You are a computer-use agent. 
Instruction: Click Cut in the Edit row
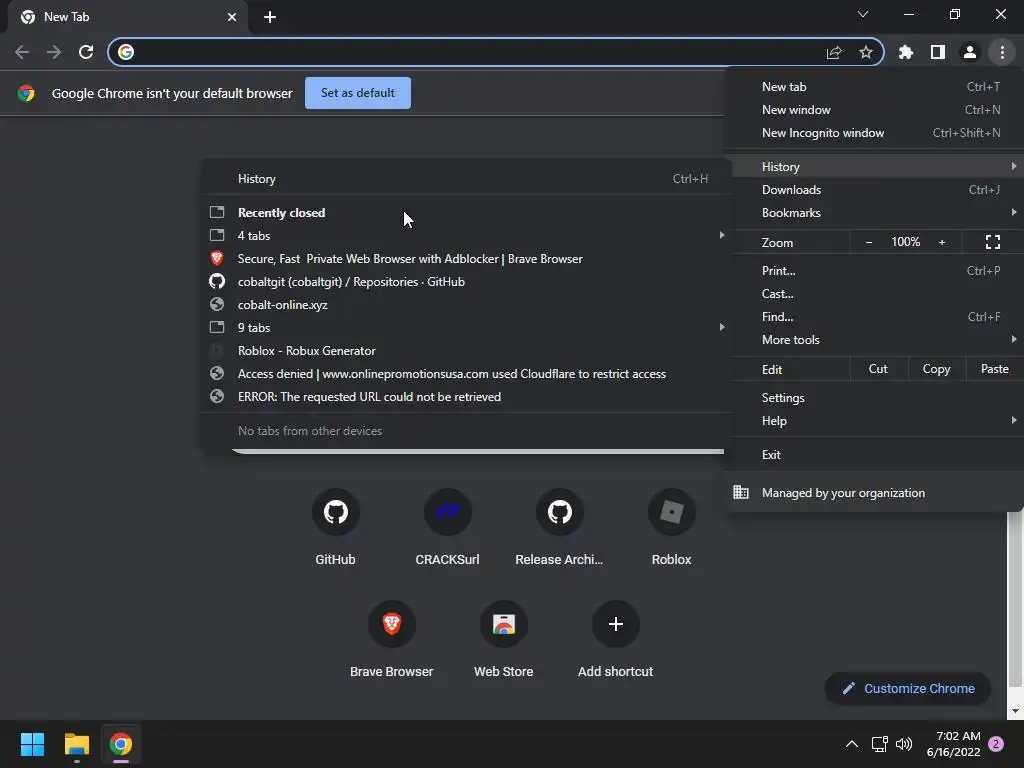tap(878, 369)
